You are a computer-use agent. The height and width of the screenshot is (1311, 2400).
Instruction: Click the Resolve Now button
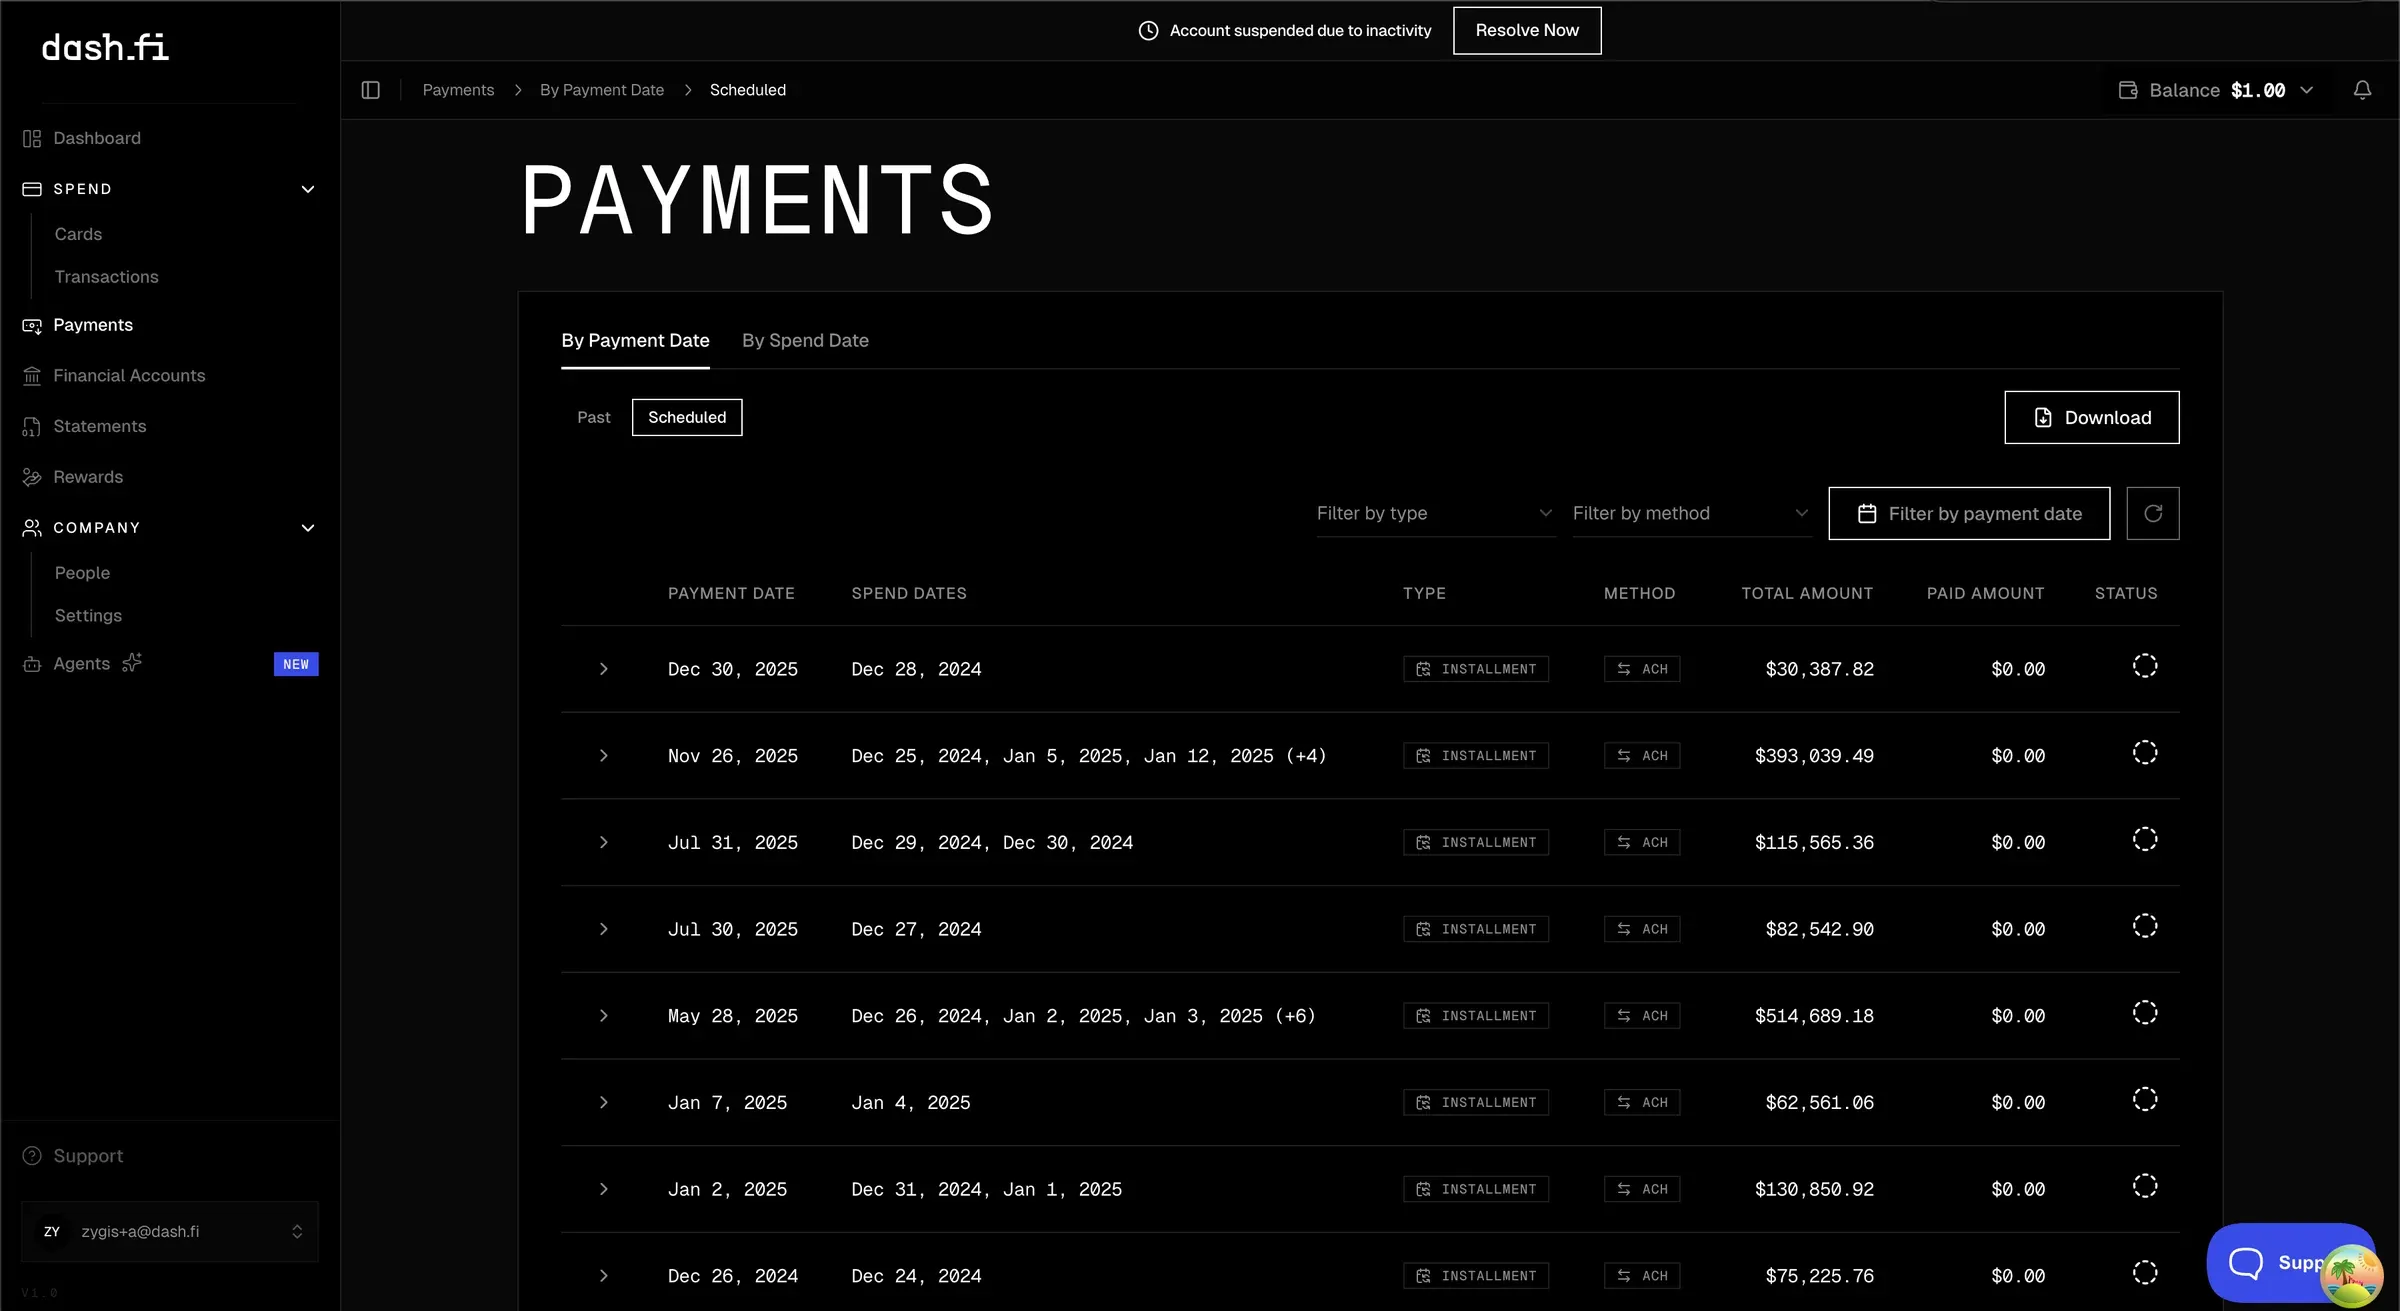tap(1527, 31)
